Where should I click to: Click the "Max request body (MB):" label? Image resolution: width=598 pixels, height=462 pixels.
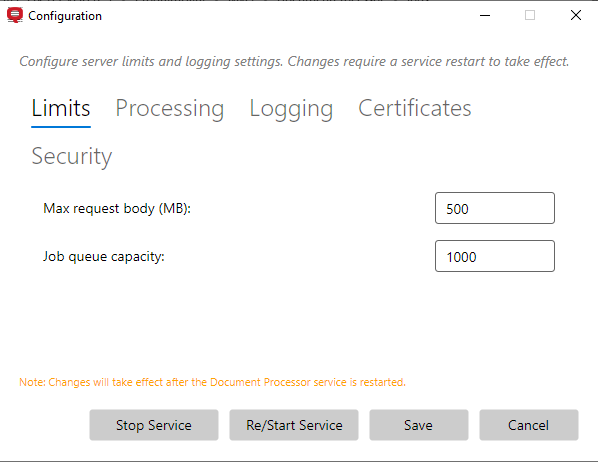click(x=117, y=209)
